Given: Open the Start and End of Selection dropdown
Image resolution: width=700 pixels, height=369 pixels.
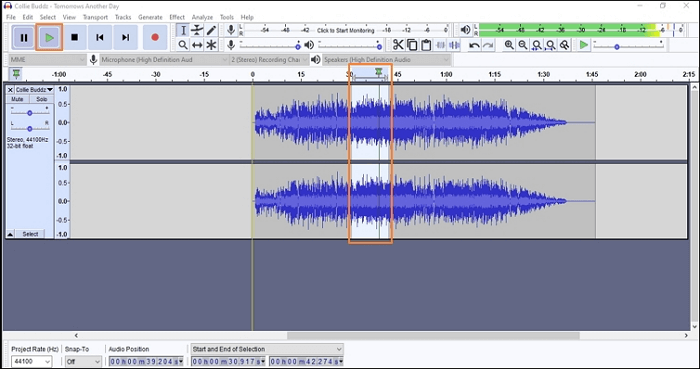Looking at the screenshot, I should click(x=267, y=349).
